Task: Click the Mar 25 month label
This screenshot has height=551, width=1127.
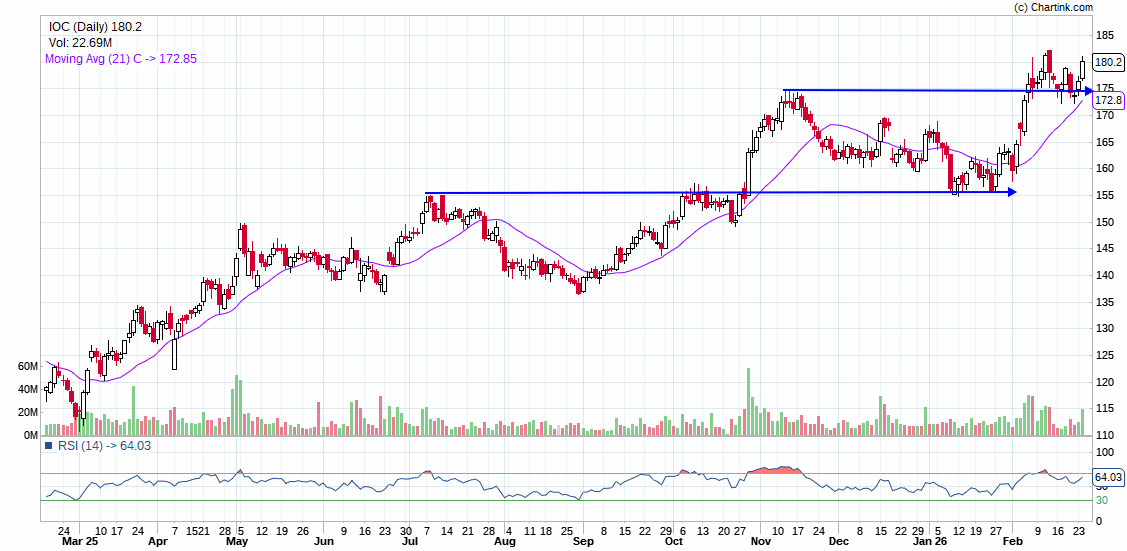Action: tap(78, 542)
